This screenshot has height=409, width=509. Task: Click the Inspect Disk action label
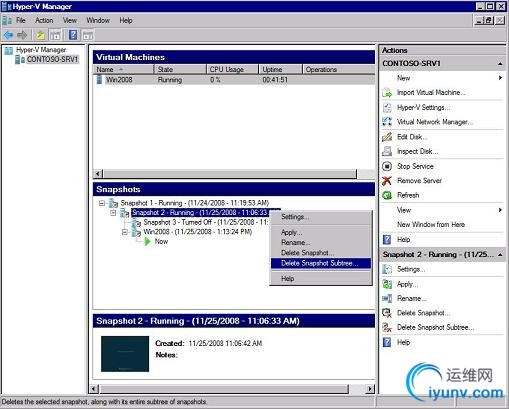[417, 151]
